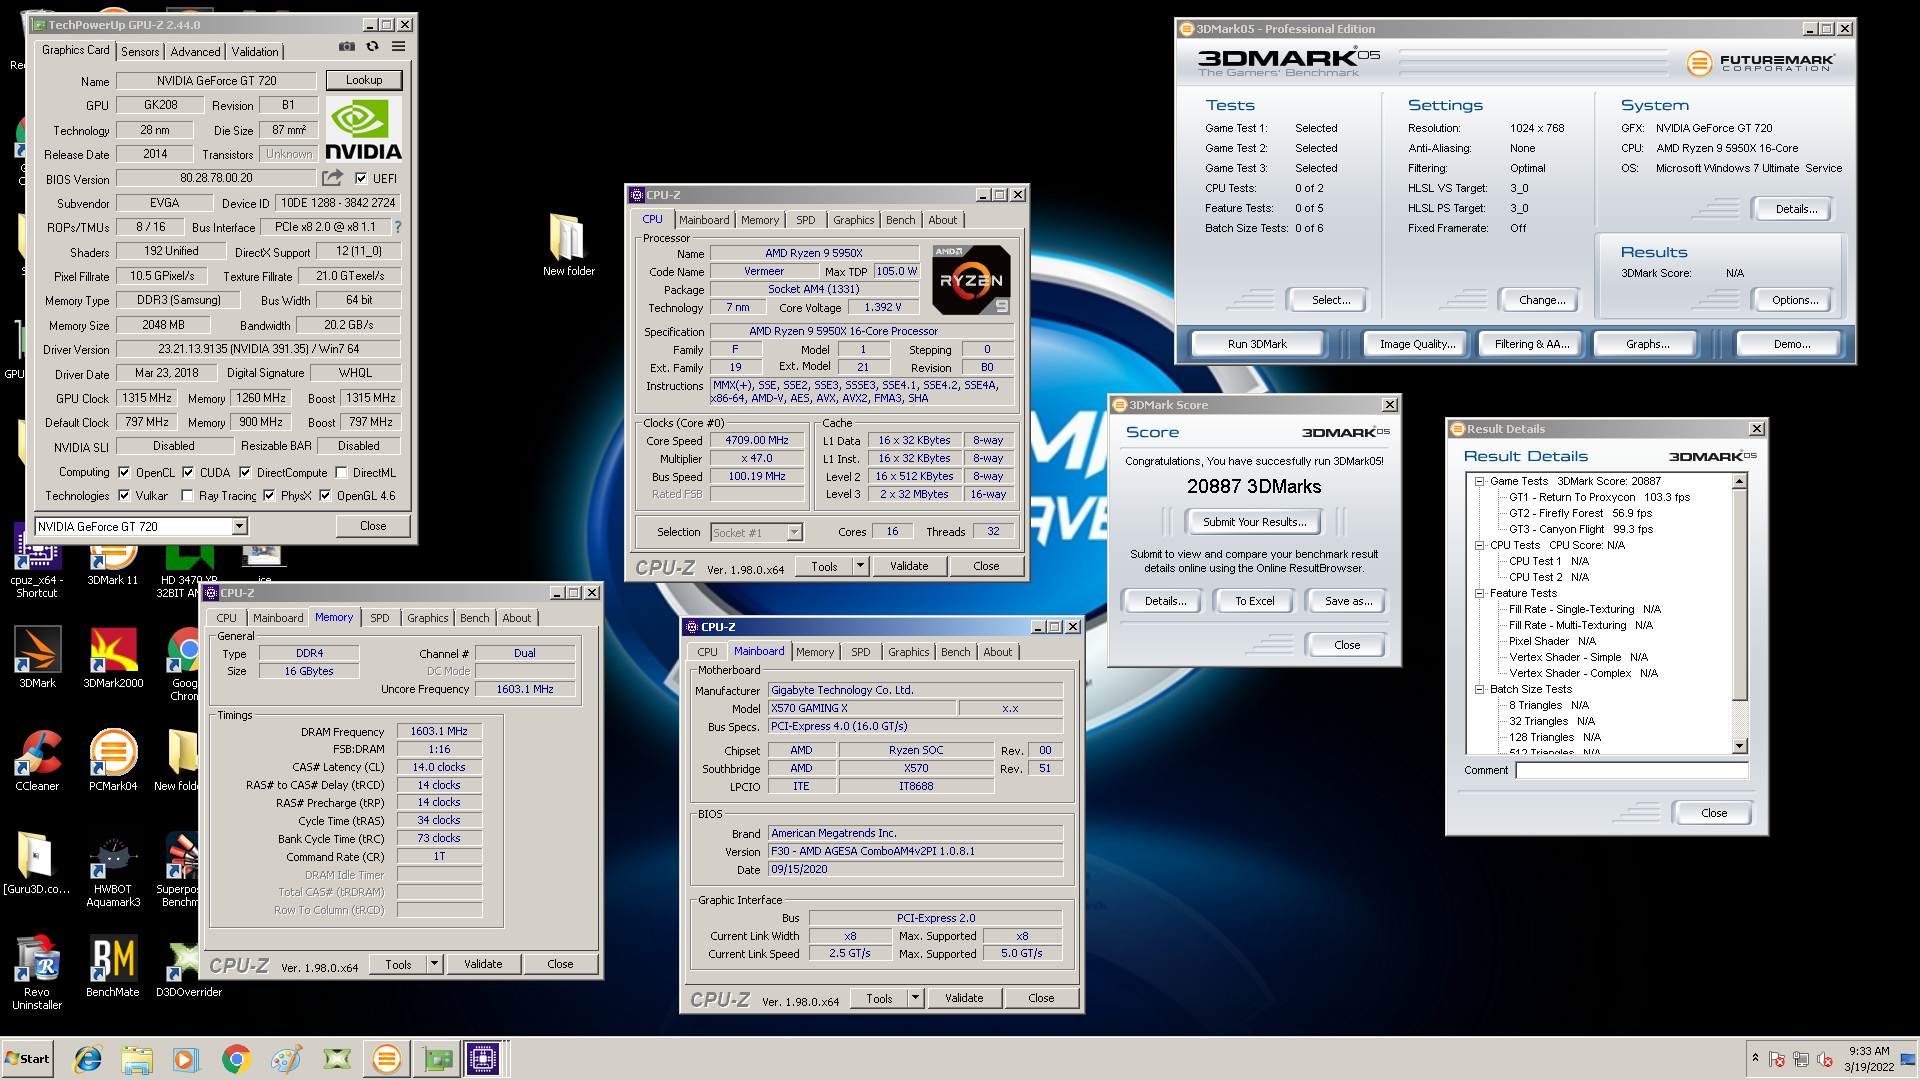1920x1080 pixels.
Task: Click the GPU-Z refresh icon
Action: pos(372,46)
